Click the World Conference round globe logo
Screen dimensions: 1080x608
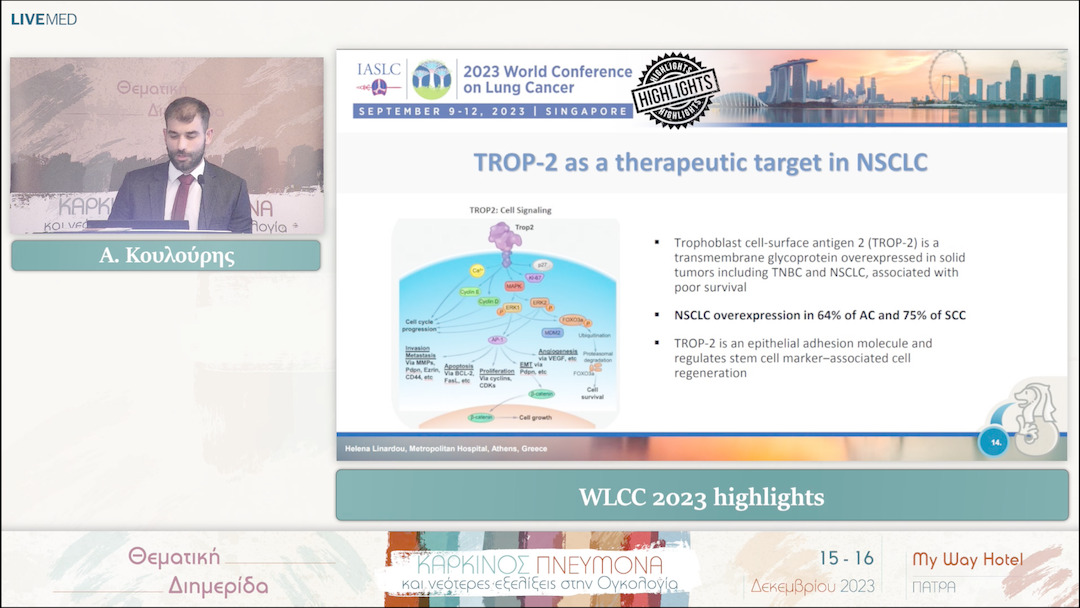(x=432, y=79)
